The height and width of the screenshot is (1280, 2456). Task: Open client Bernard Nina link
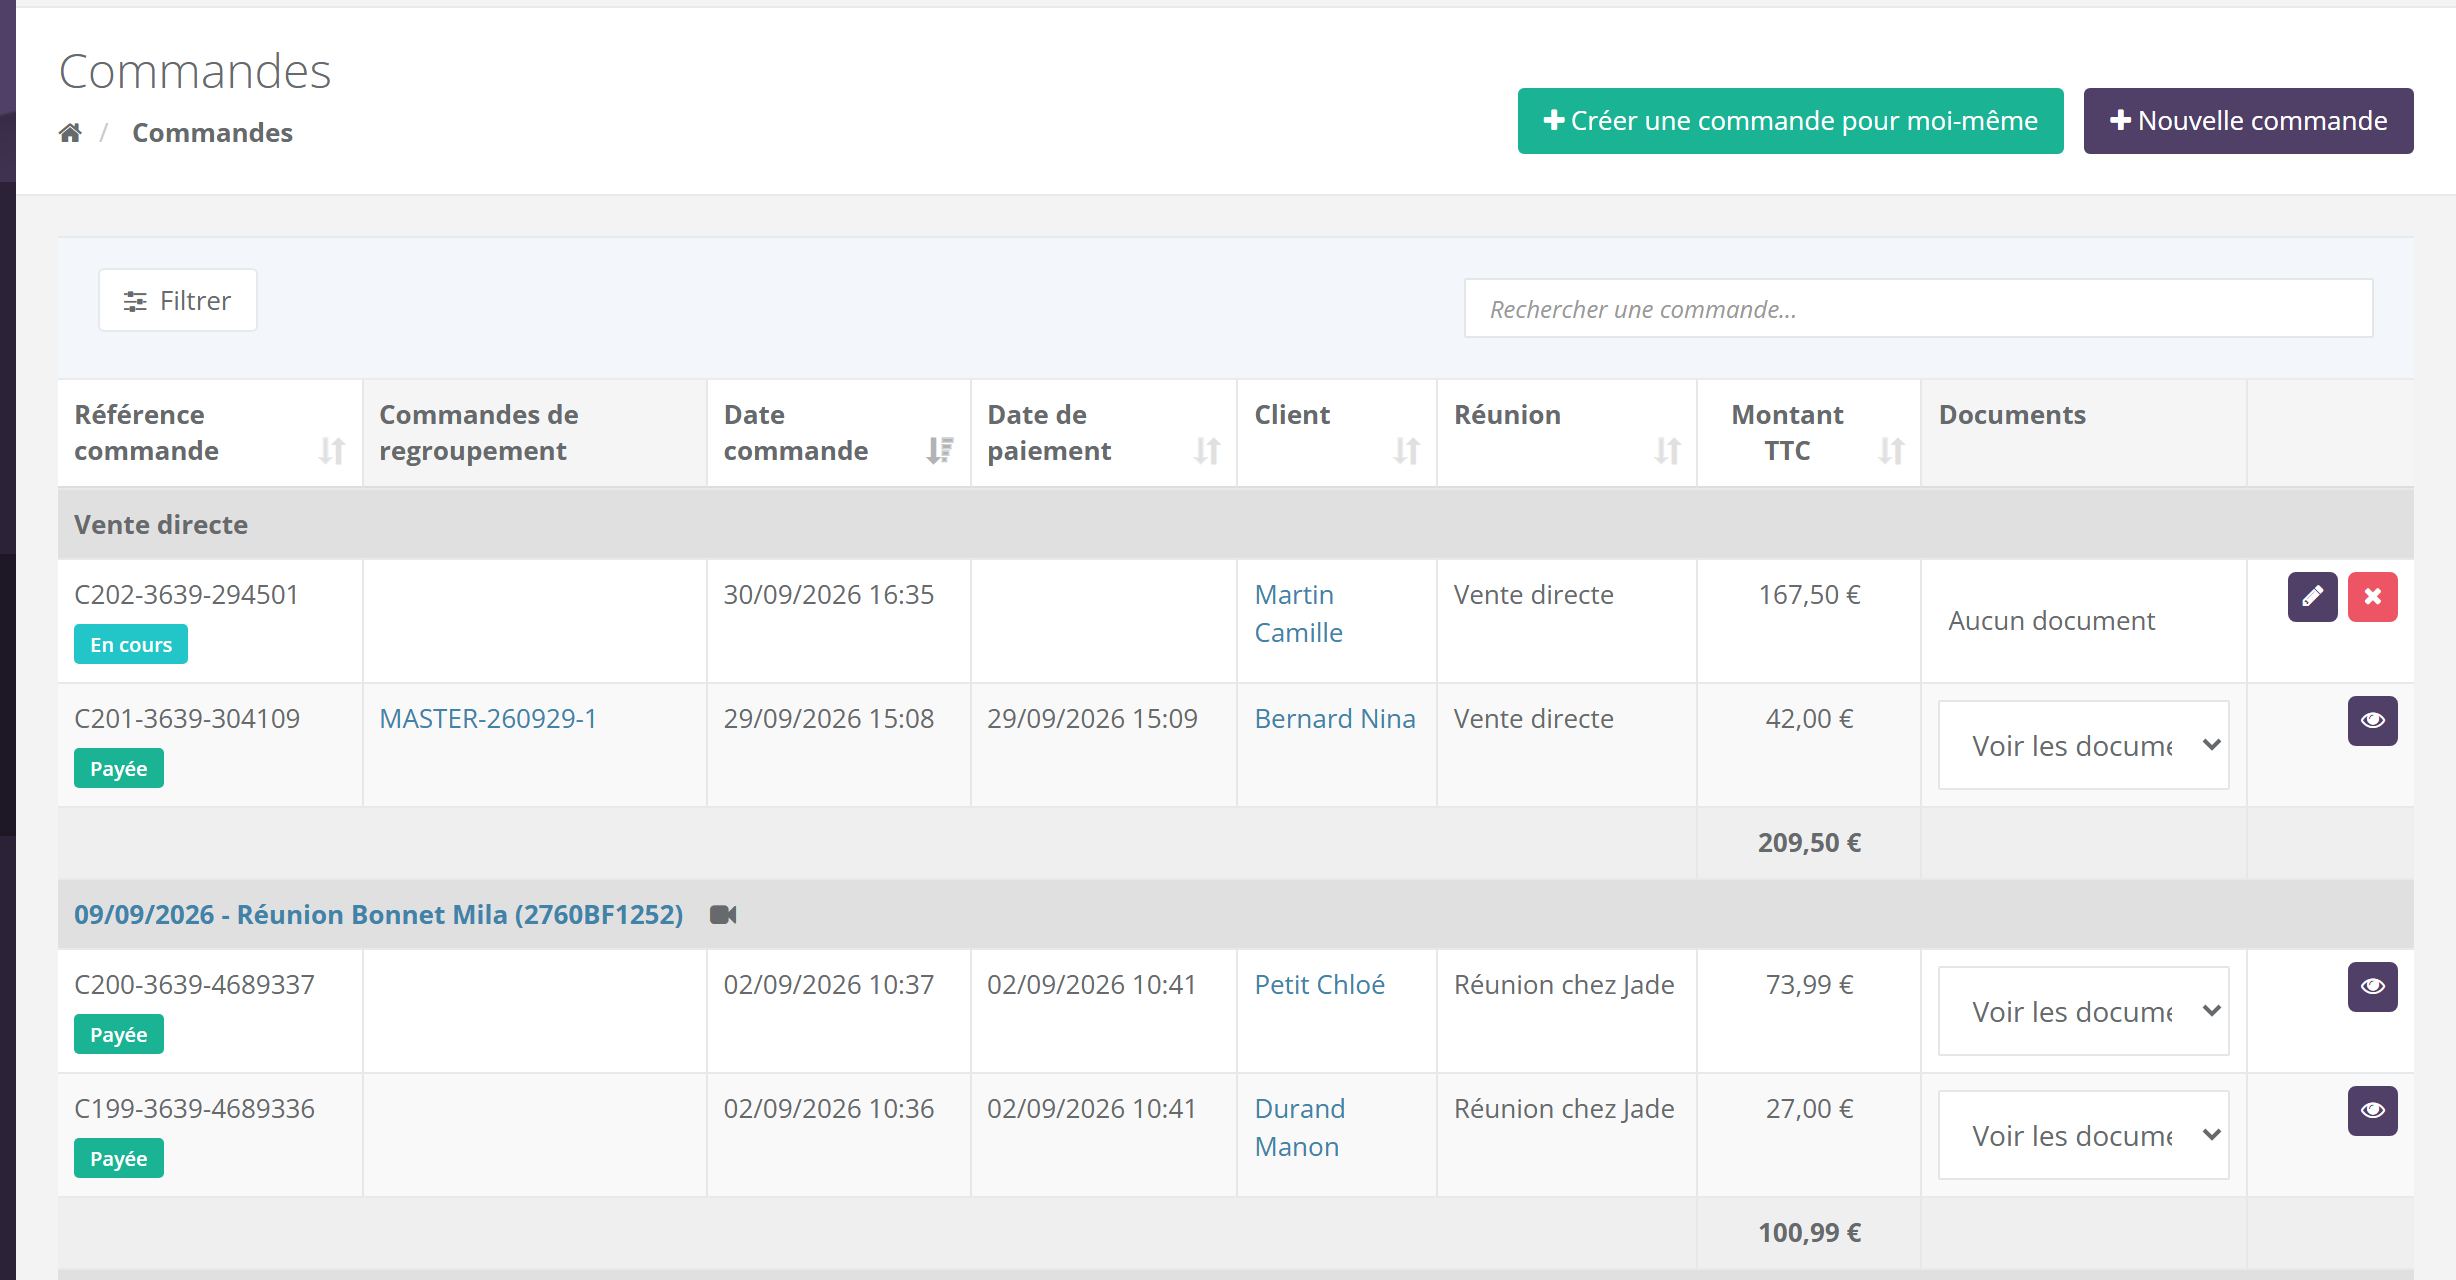[x=1335, y=719]
